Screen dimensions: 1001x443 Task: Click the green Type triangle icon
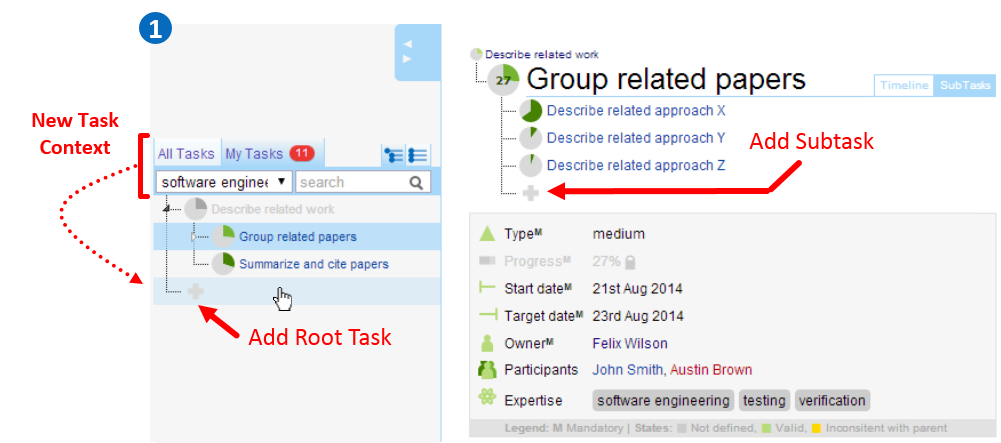click(487, 234)
